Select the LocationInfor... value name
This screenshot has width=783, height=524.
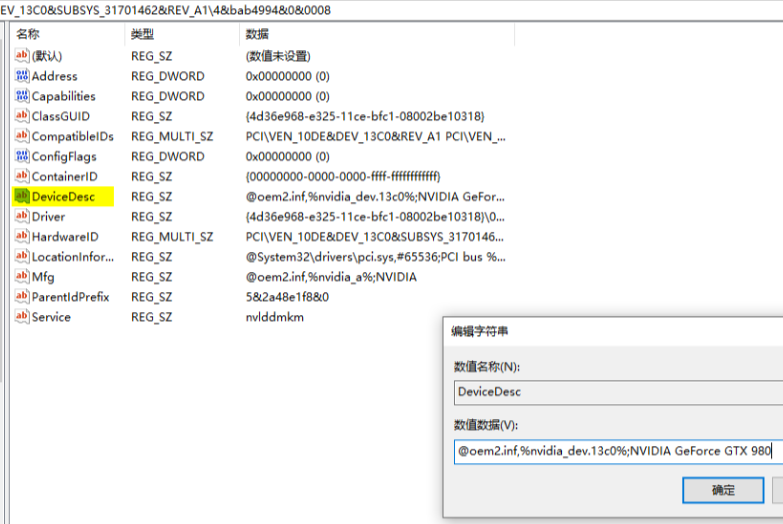coord(72,257)
